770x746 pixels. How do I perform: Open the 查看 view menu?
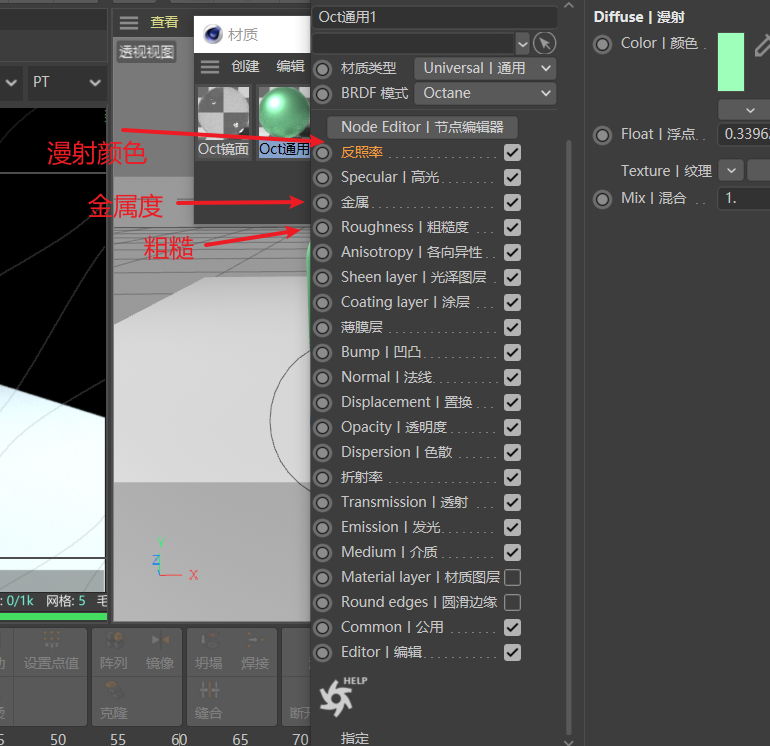[x=165, y=22]
